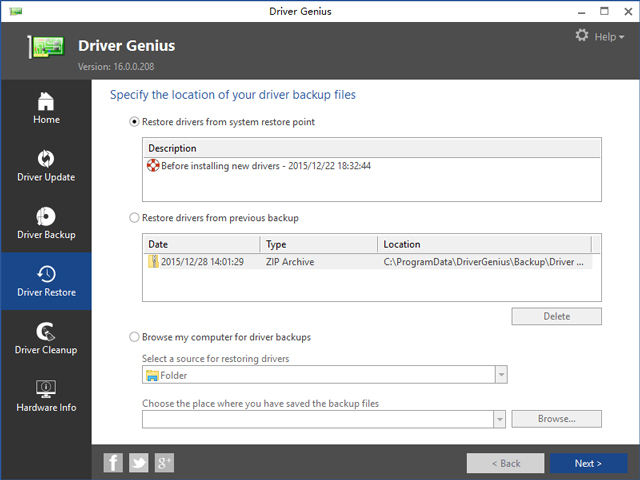
Task: Open the Driver Update section
Action: tap(46, 166)
